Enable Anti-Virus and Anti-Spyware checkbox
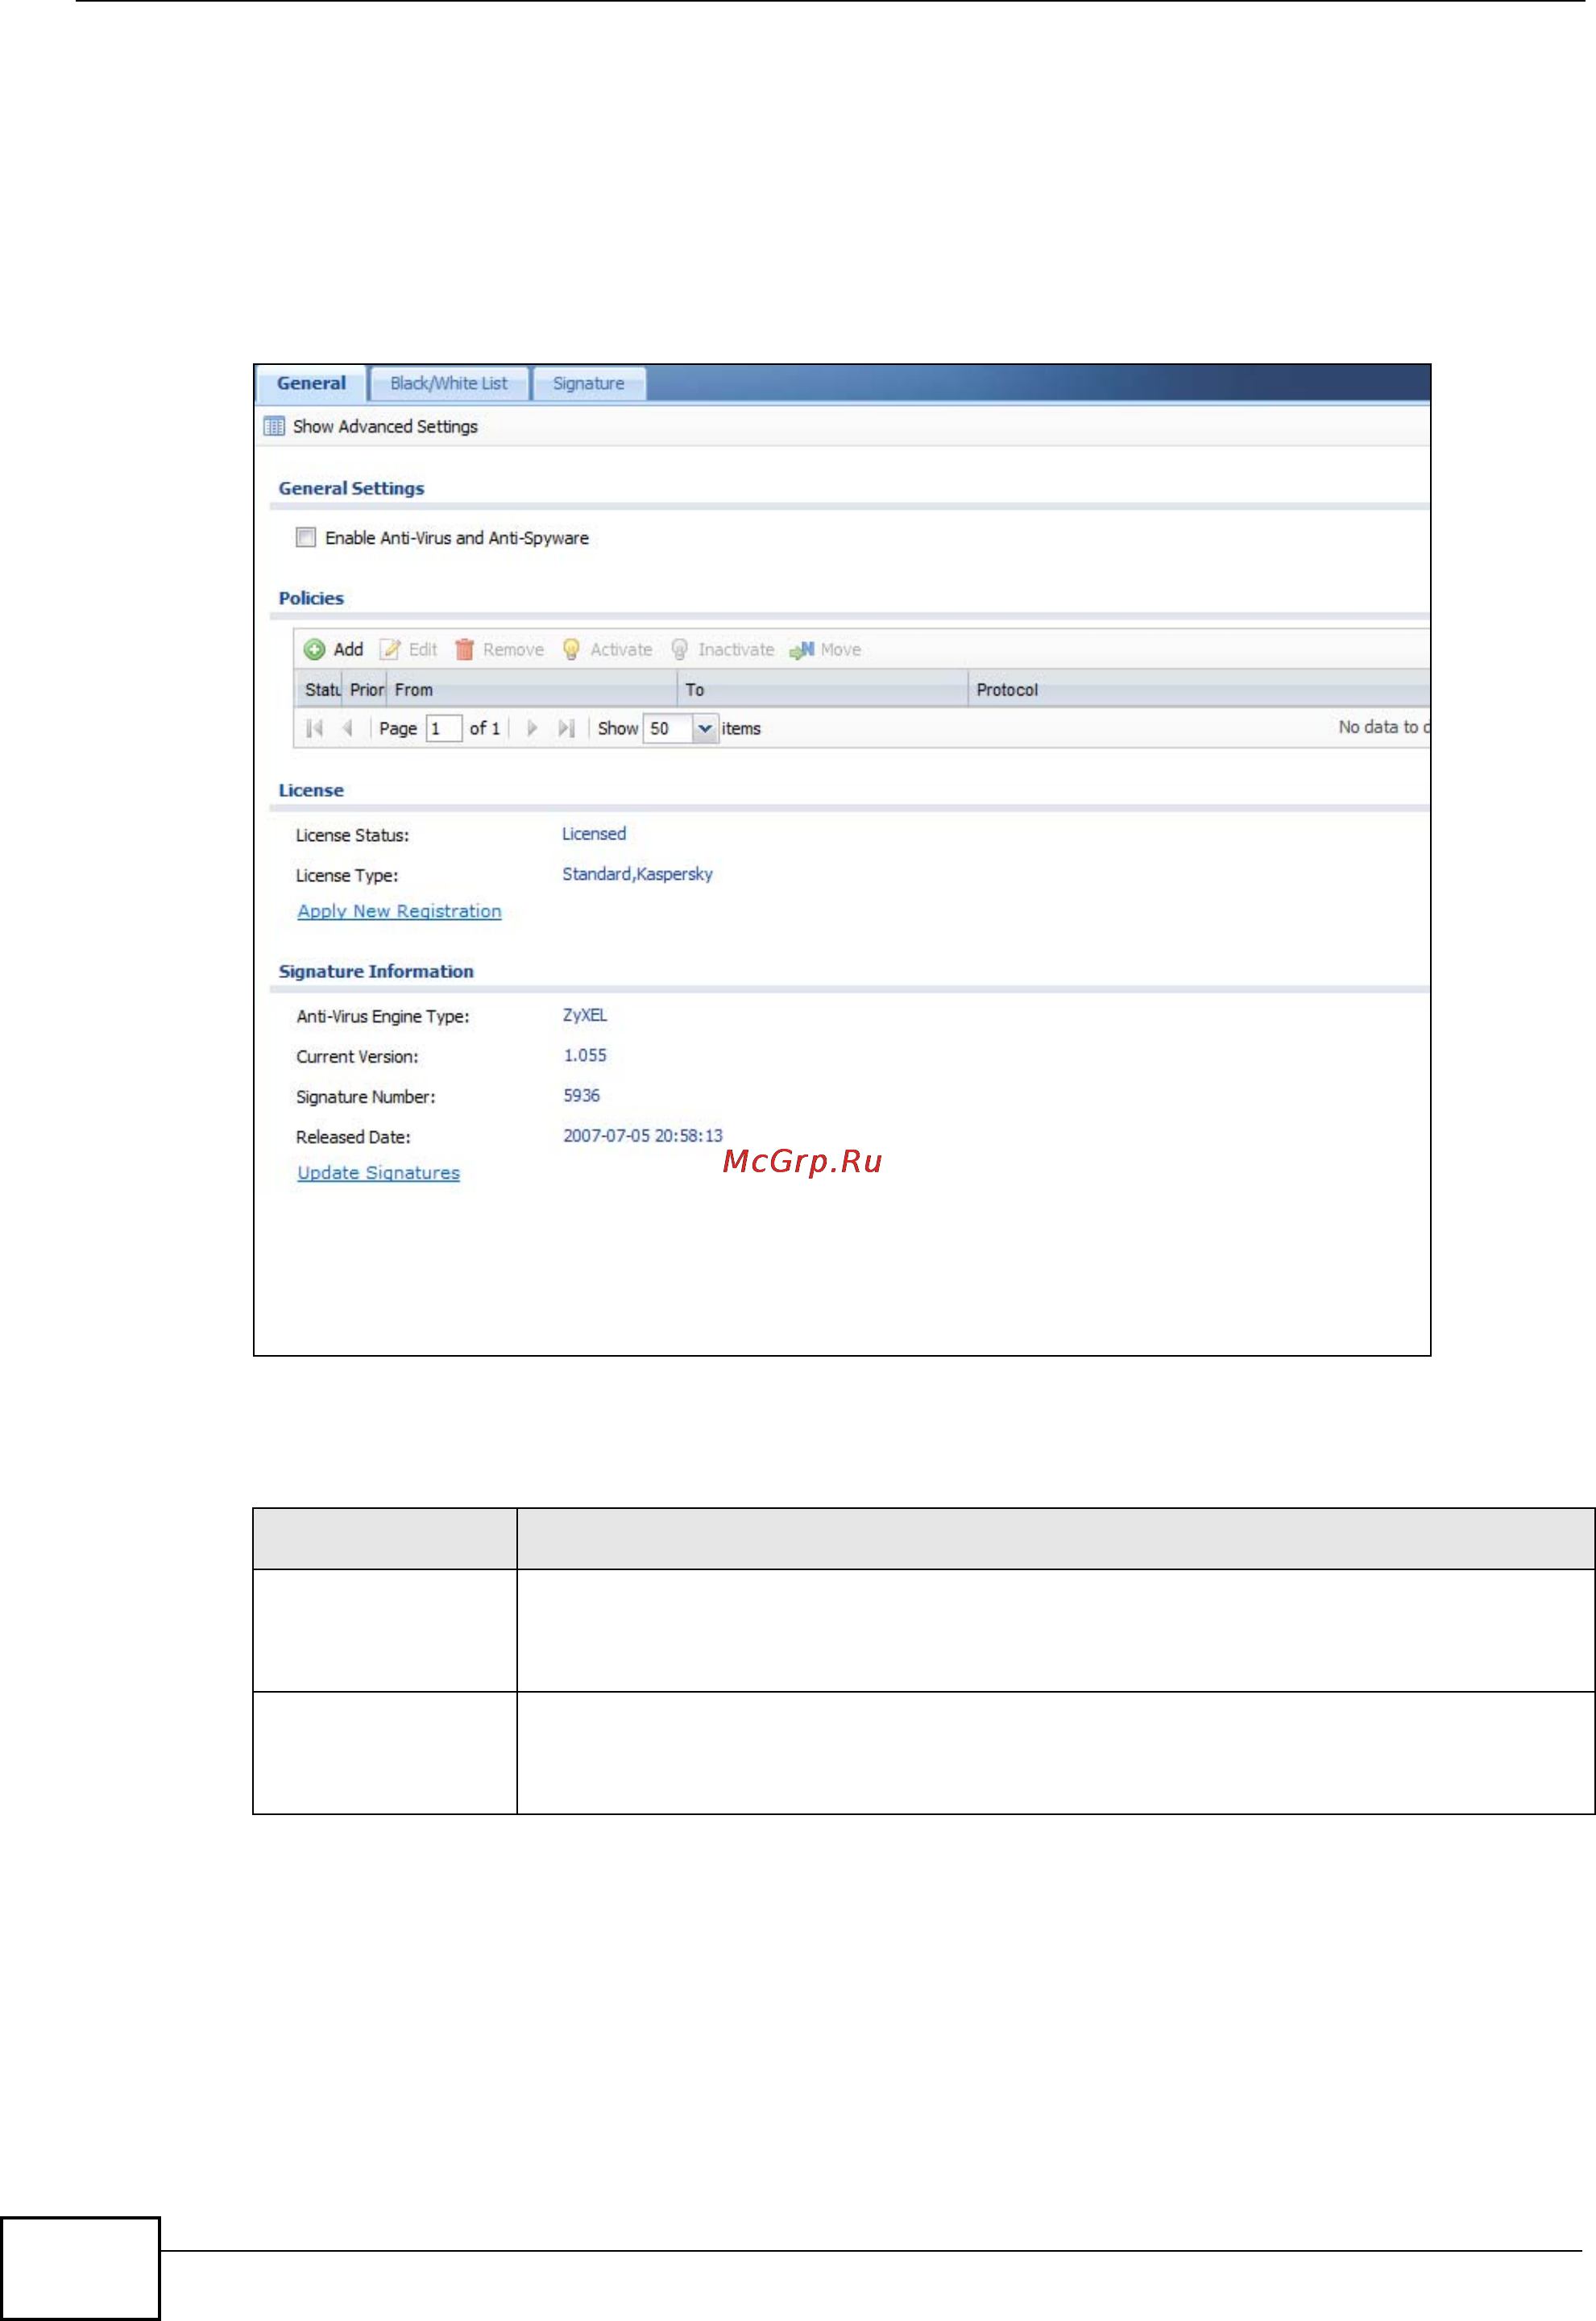 306,538
